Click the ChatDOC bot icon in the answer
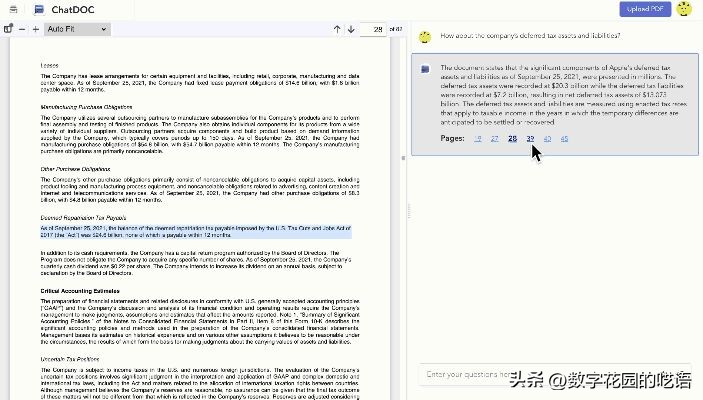The height and width of the screenshot is (400, 703). point(425,69)
